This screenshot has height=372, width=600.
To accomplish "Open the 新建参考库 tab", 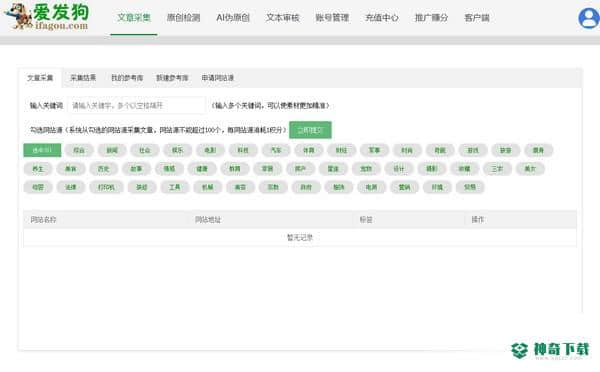I will (x=172, y=78).
